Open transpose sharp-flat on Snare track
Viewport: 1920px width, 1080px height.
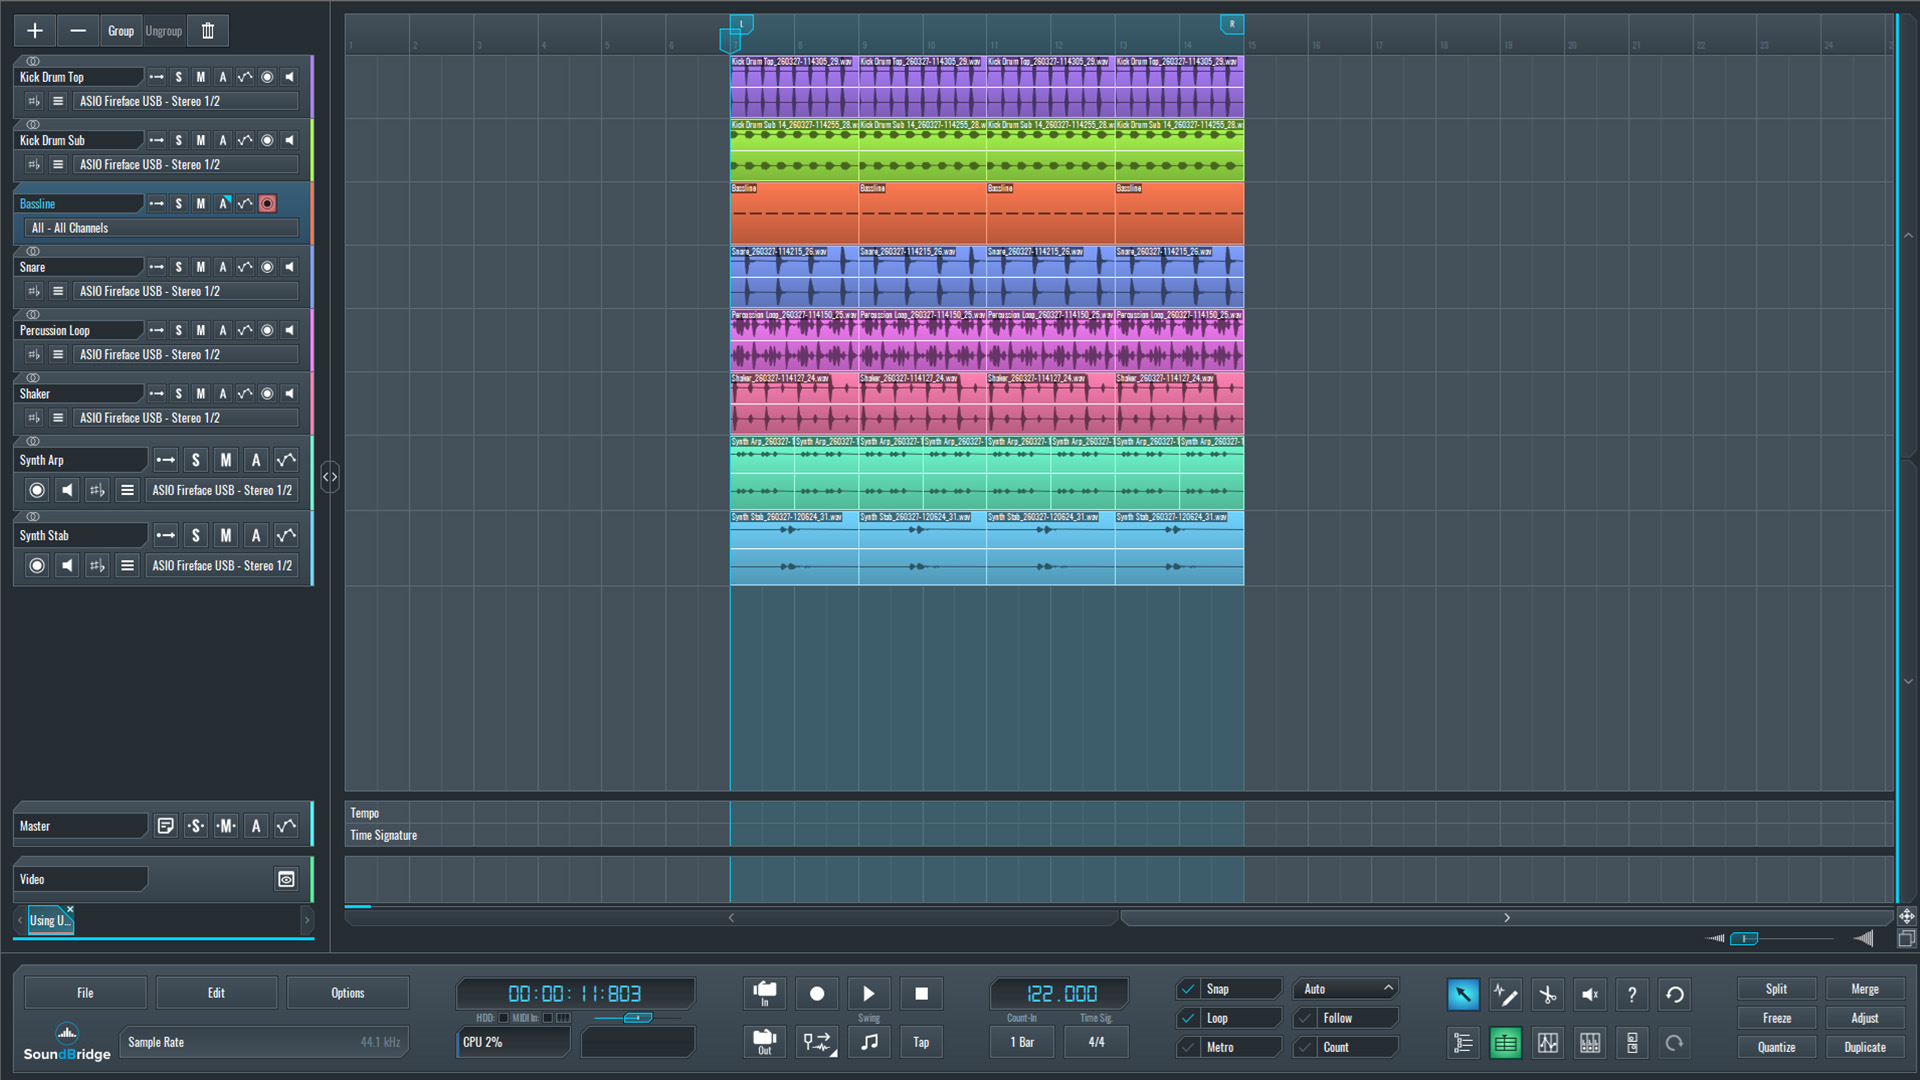point(35,291)
